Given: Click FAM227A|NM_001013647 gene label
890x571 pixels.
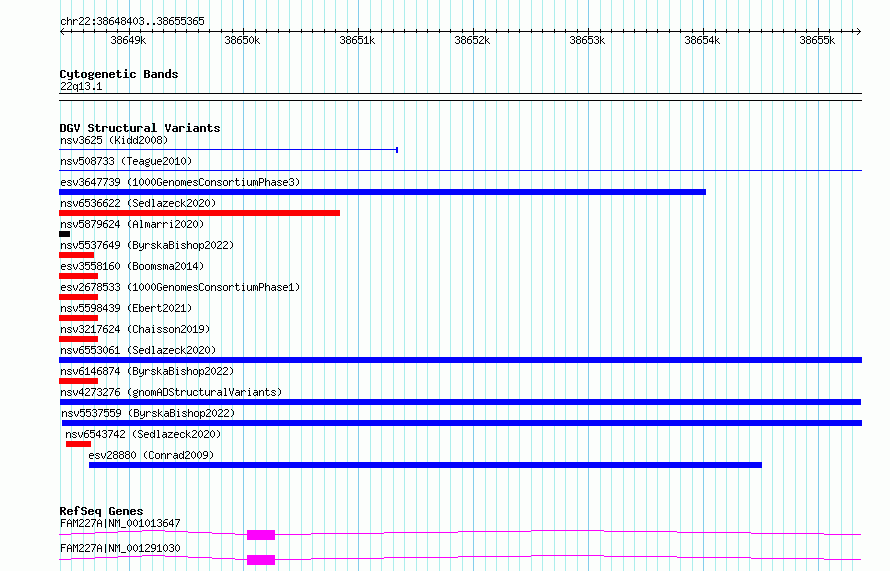Looking at the screenshot, I should (120, 523).
